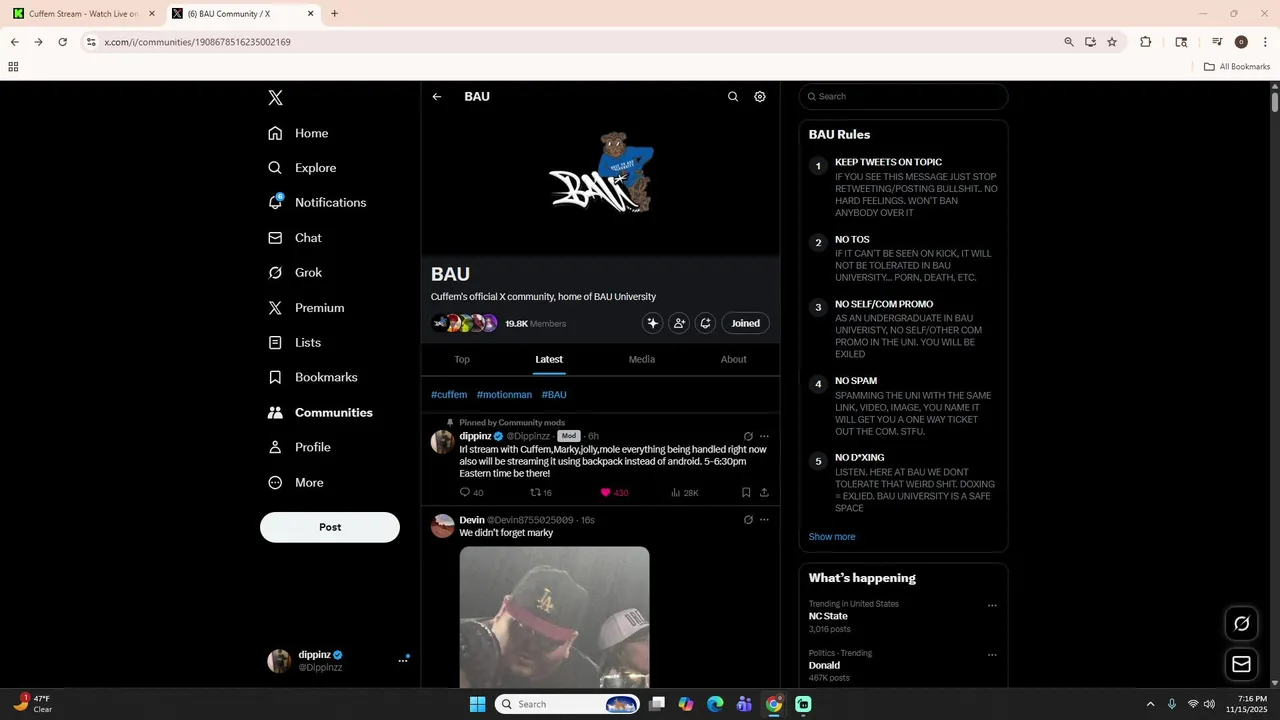Open Devin's post image

click(554, 616)
